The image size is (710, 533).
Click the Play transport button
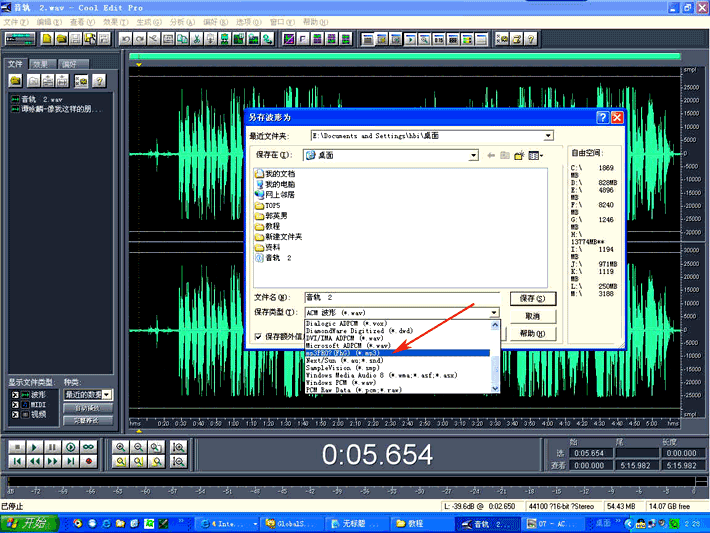tap(35, 446)
